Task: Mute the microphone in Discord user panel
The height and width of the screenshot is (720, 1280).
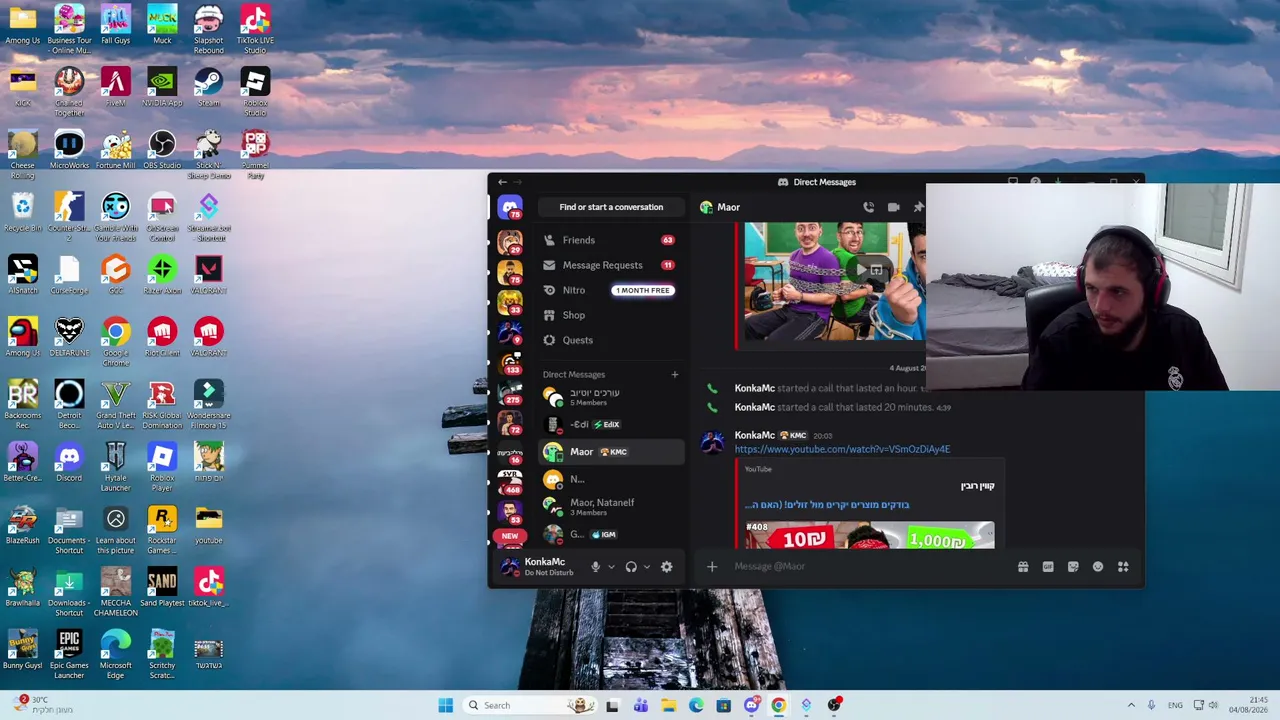Action: [595, 567]
